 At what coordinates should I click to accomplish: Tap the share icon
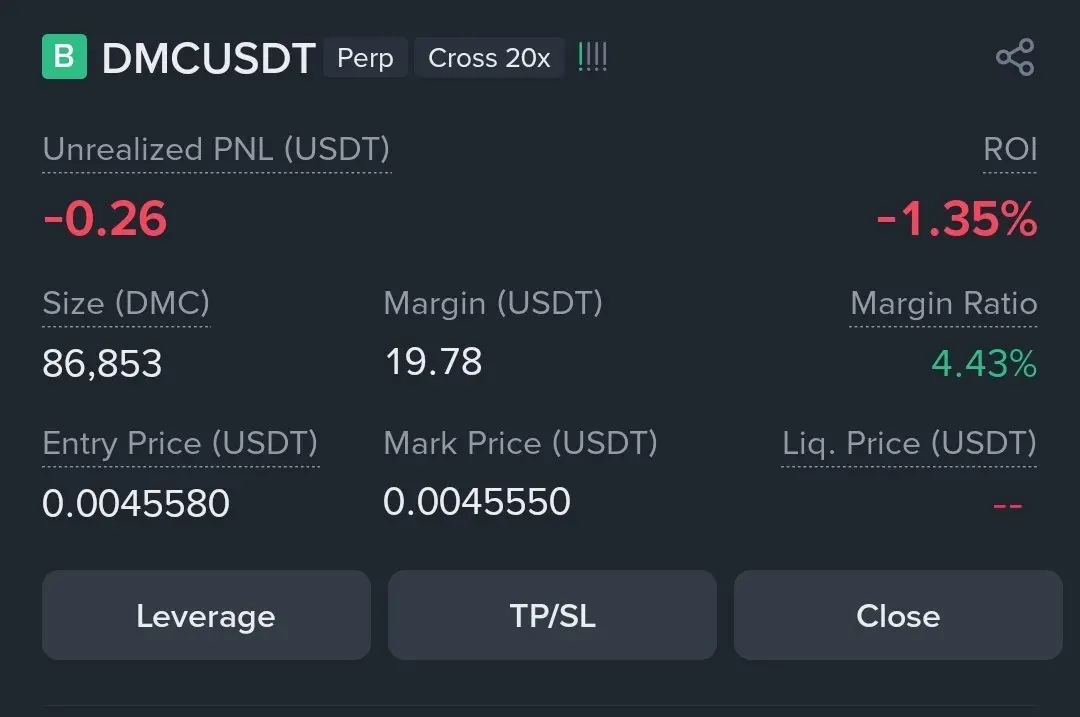[1015, 56]
